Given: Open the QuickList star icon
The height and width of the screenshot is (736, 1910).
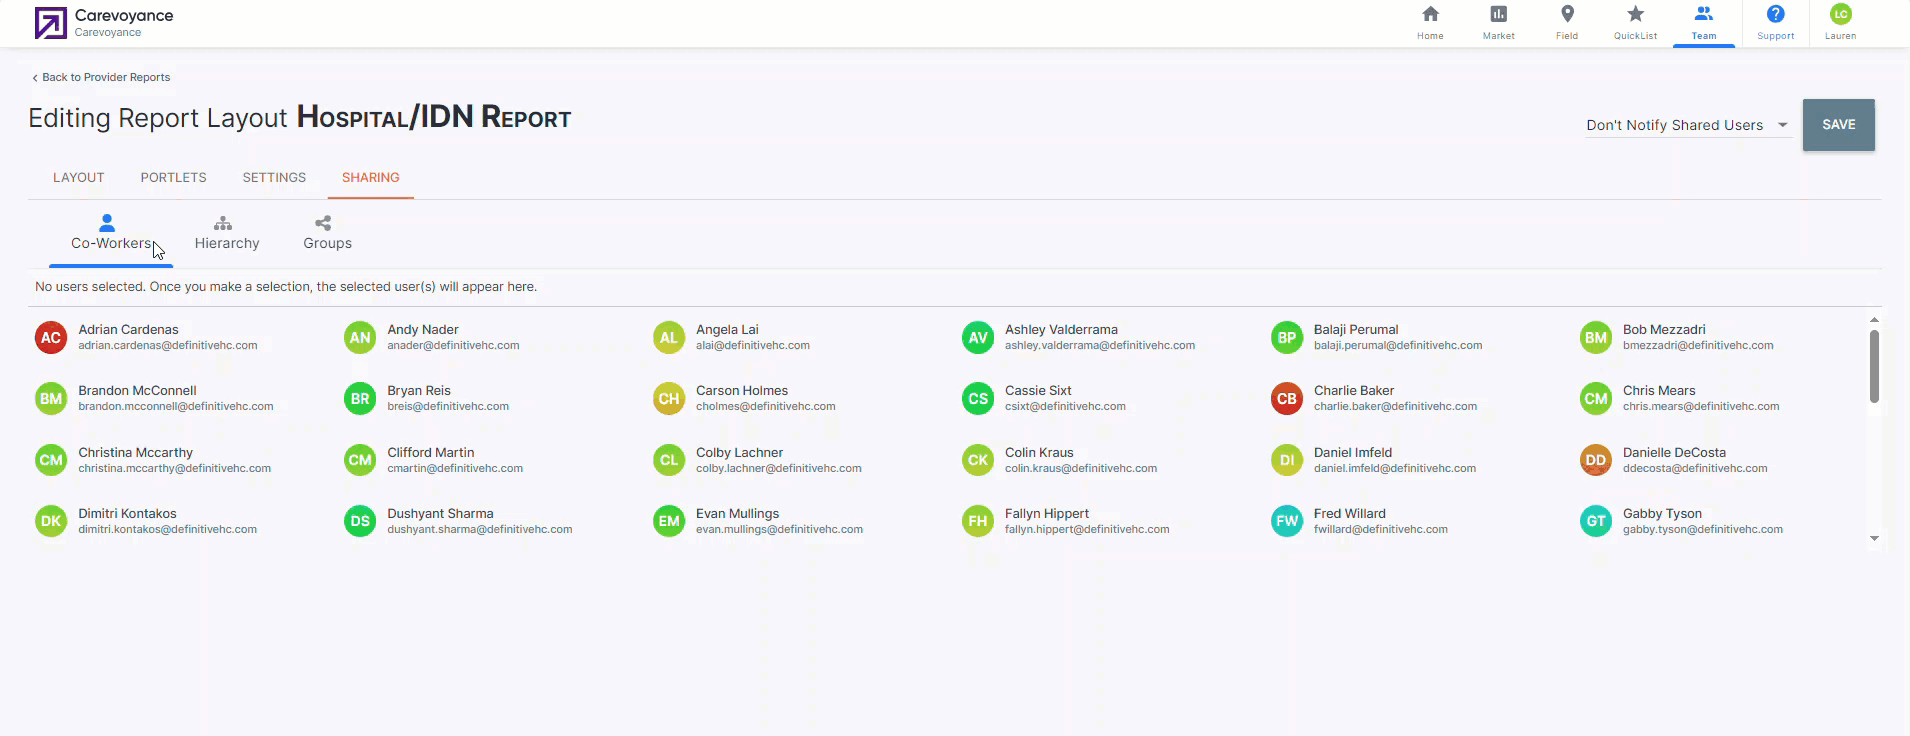Looking at the screenshot, I should [1635, 14].
